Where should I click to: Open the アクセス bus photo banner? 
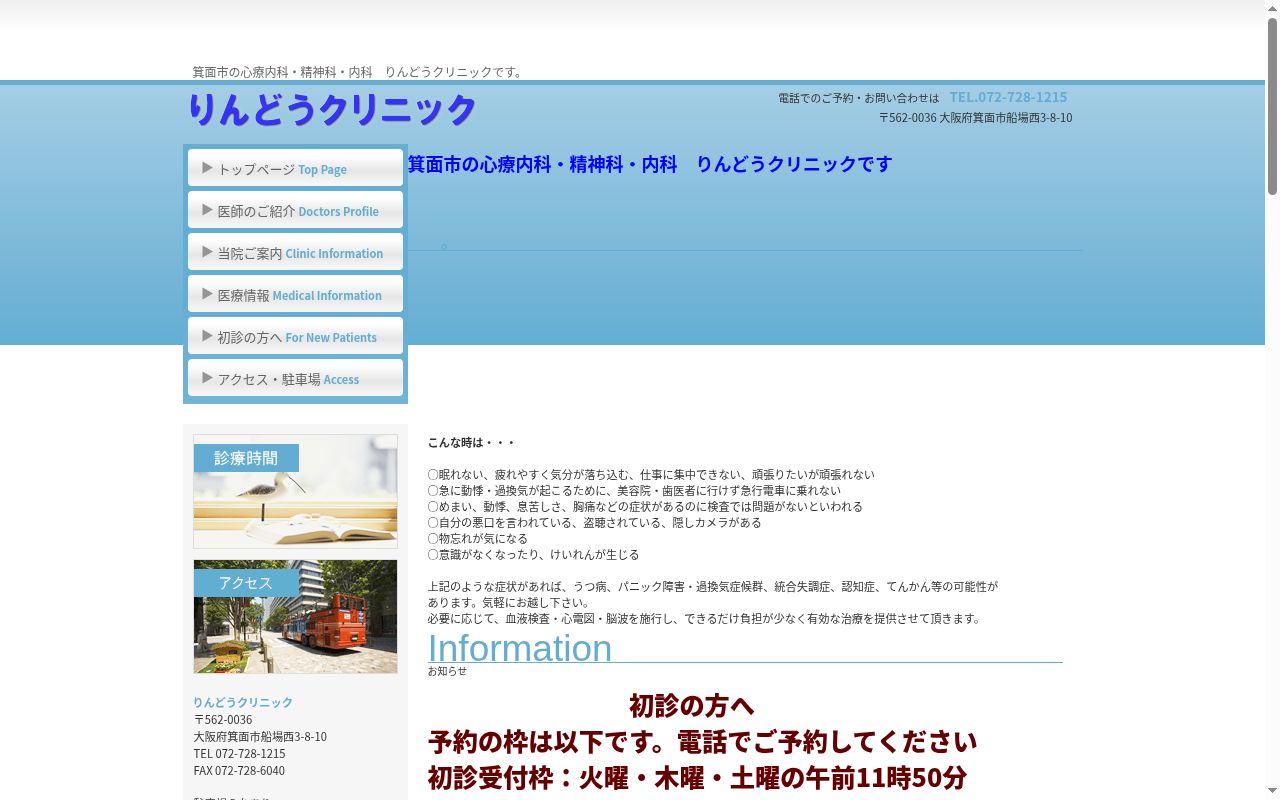(295, 616)
